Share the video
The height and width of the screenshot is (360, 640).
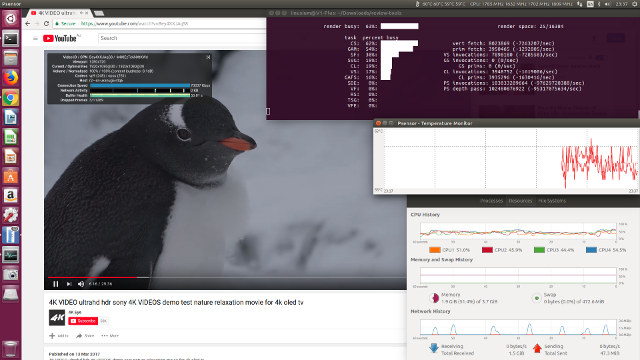pos(85,336)
